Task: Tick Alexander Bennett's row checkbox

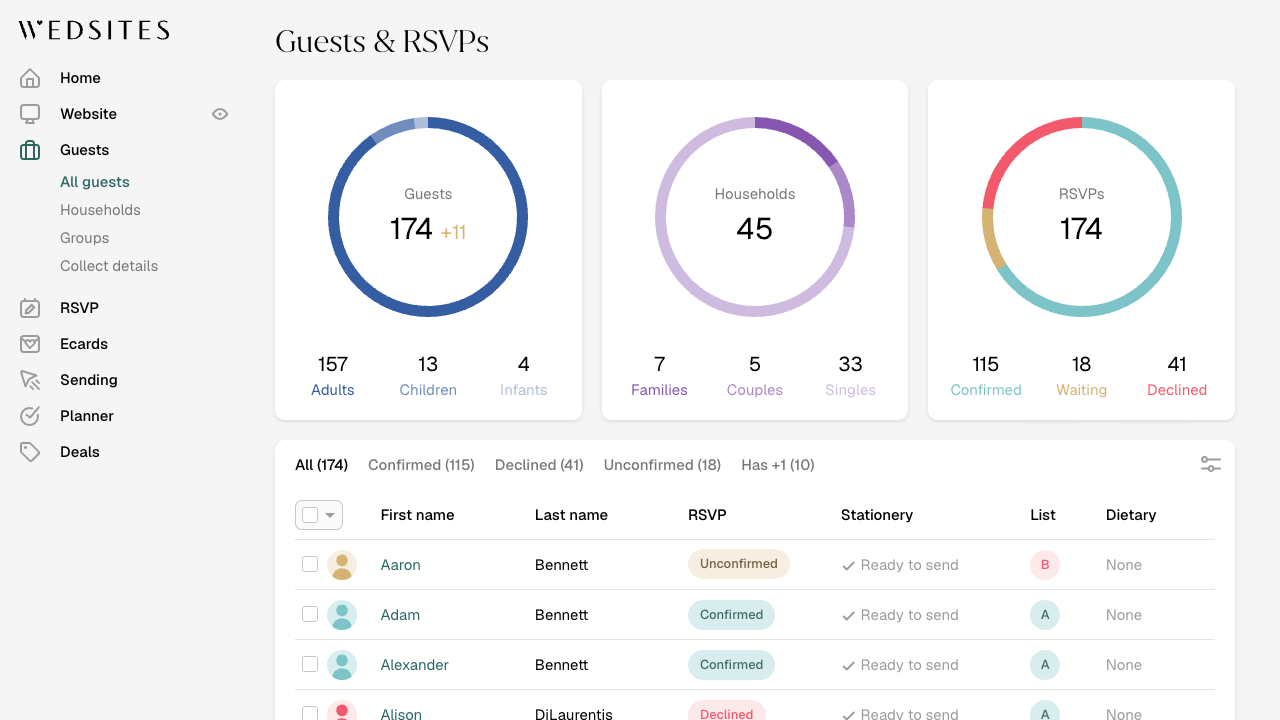Action: tap(310, 665)
